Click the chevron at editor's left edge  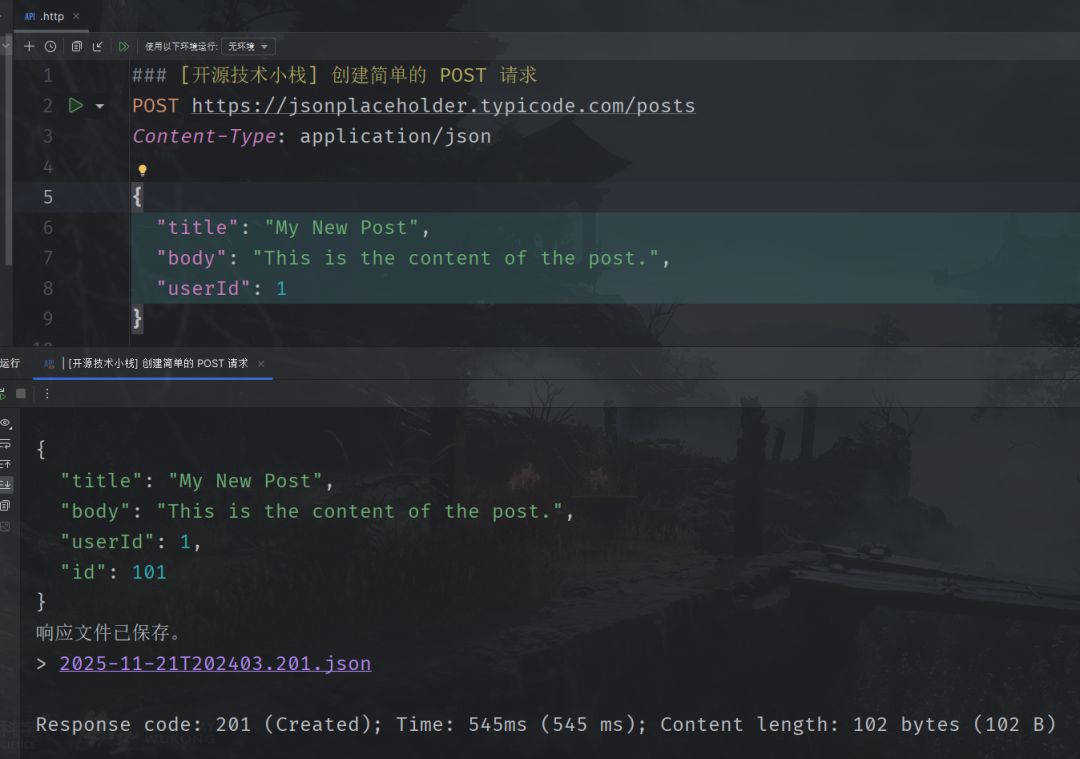pos(5,46)
